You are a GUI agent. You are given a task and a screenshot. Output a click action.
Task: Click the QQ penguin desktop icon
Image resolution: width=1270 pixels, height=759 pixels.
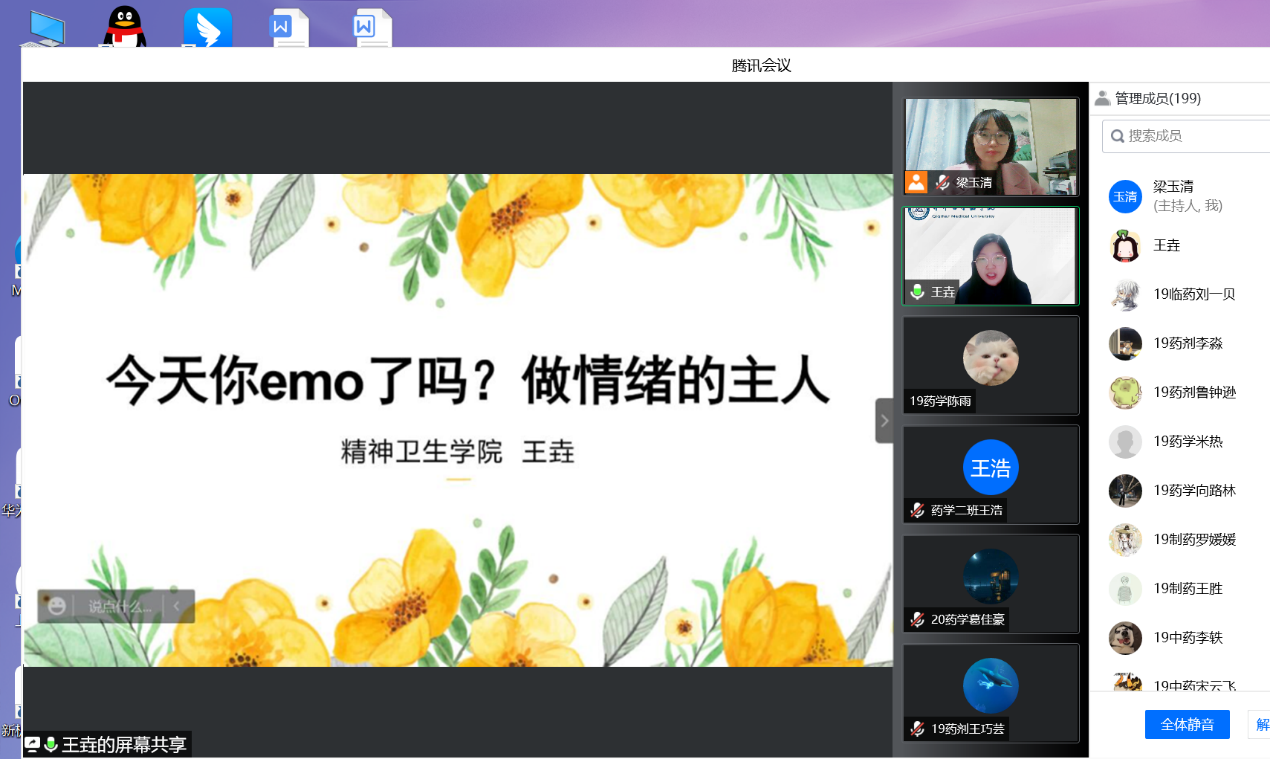click(124, 28)
